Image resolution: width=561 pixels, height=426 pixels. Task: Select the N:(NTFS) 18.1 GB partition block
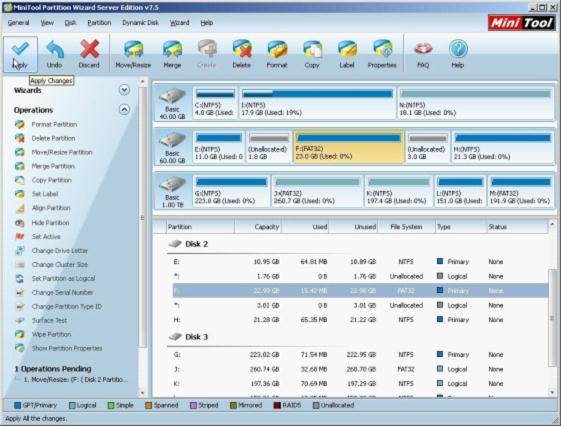coord(475,103)
